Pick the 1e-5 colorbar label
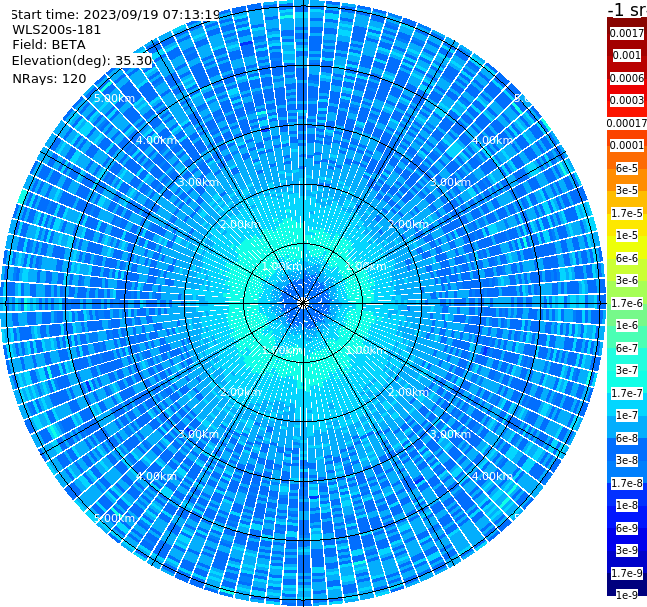Image resolution: width=647 pixels, height=607 pixels. click(x=627, y=235)
